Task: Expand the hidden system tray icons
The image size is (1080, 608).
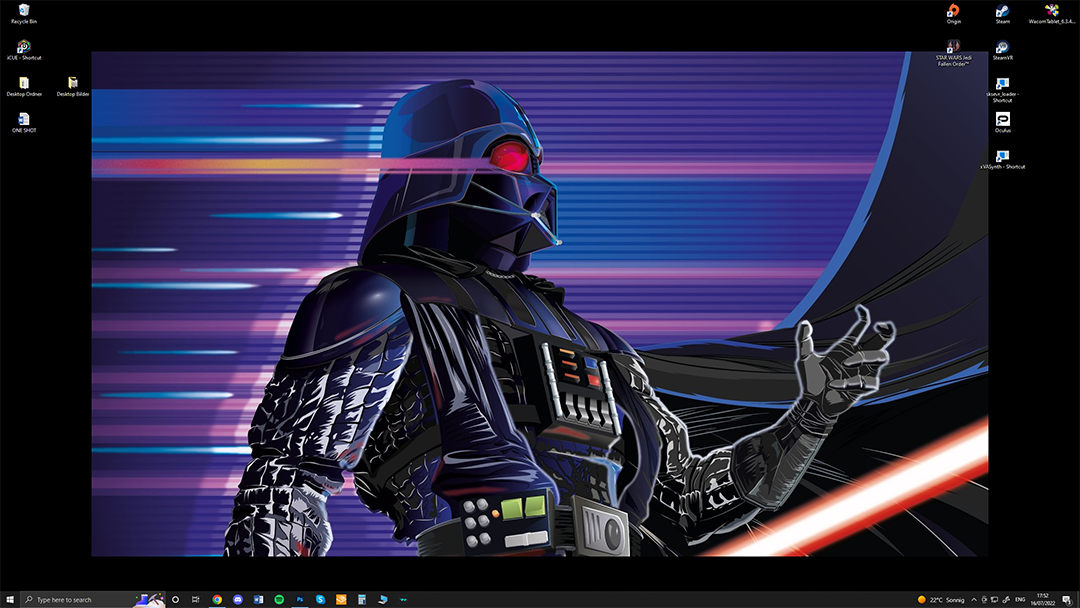Action: point(974,600)
